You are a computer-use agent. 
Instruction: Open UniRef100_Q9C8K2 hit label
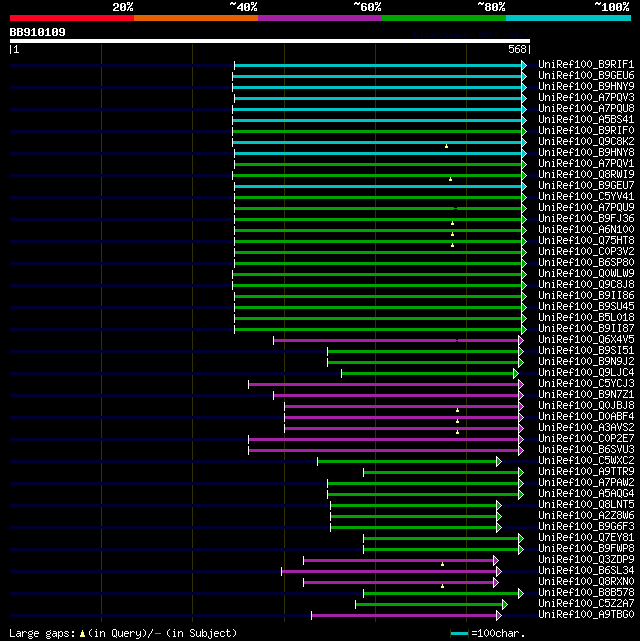[x=586, y=141]
